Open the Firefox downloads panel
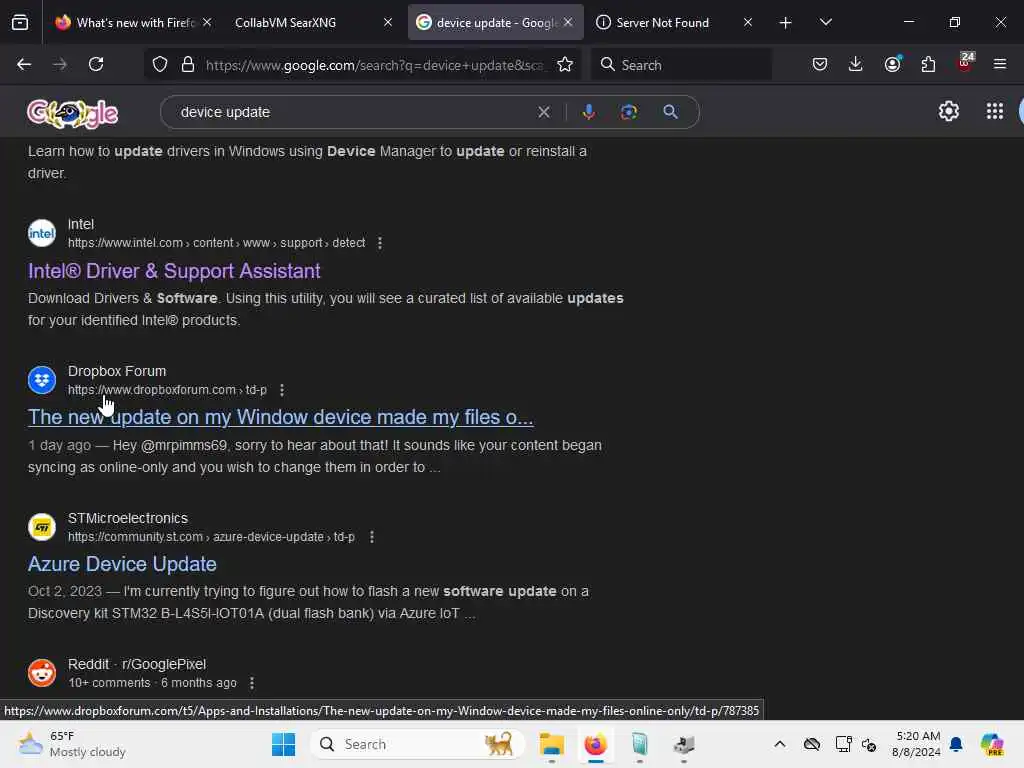 pyautogui.click(x=856, y=64)
